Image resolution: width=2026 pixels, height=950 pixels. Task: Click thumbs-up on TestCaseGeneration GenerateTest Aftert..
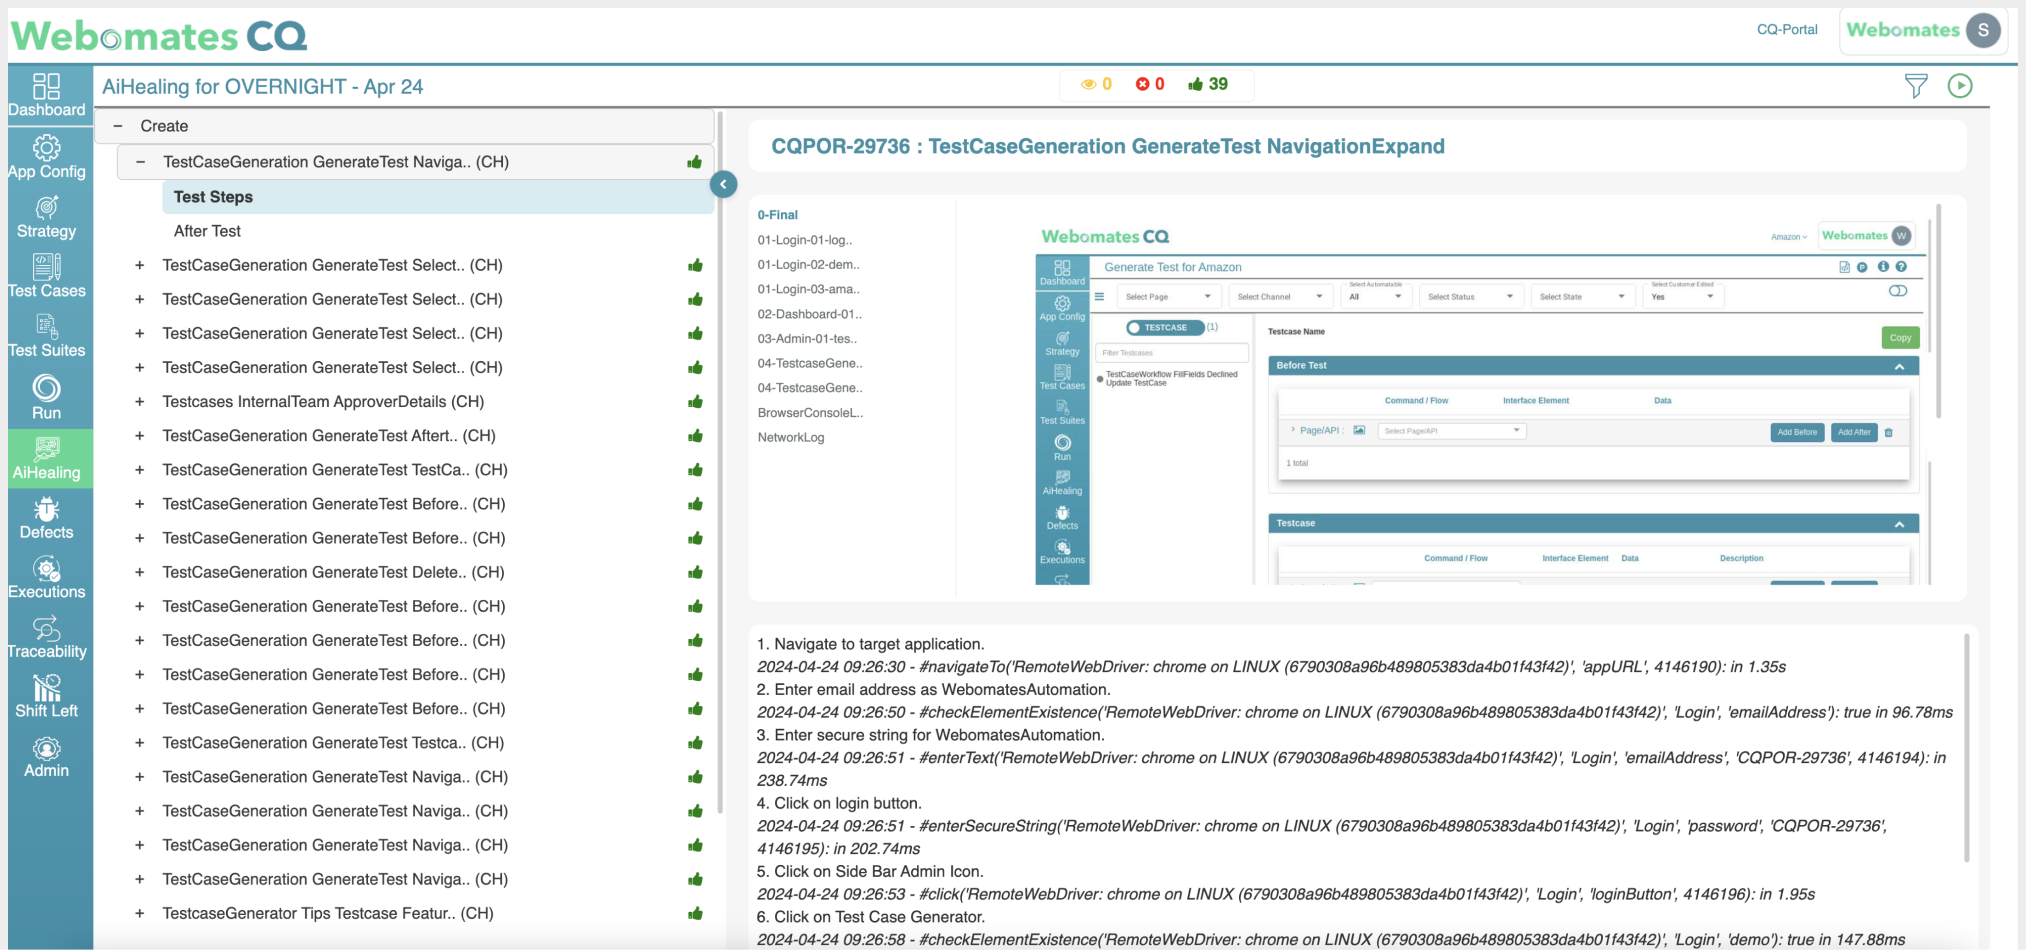(695, 436)
